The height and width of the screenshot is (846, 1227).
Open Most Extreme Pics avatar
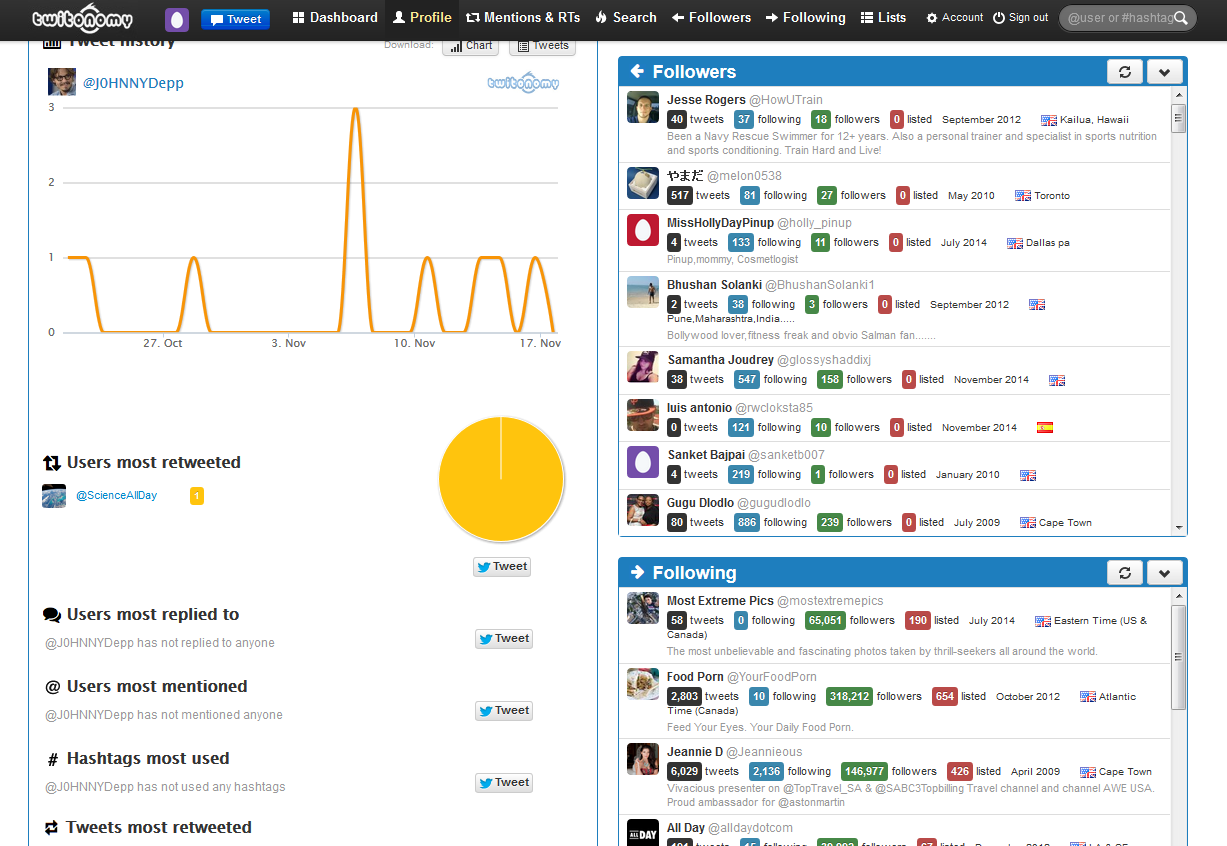point(643,608)
